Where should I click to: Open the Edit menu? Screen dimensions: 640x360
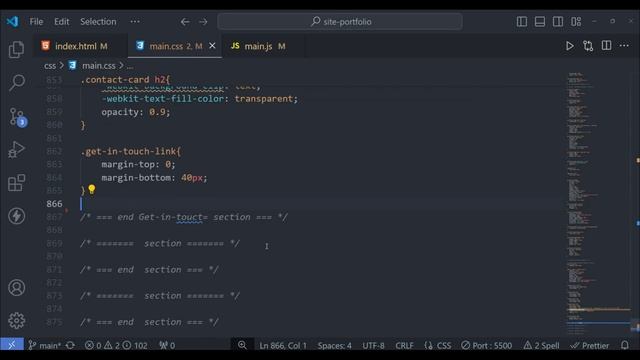point(62,22)
